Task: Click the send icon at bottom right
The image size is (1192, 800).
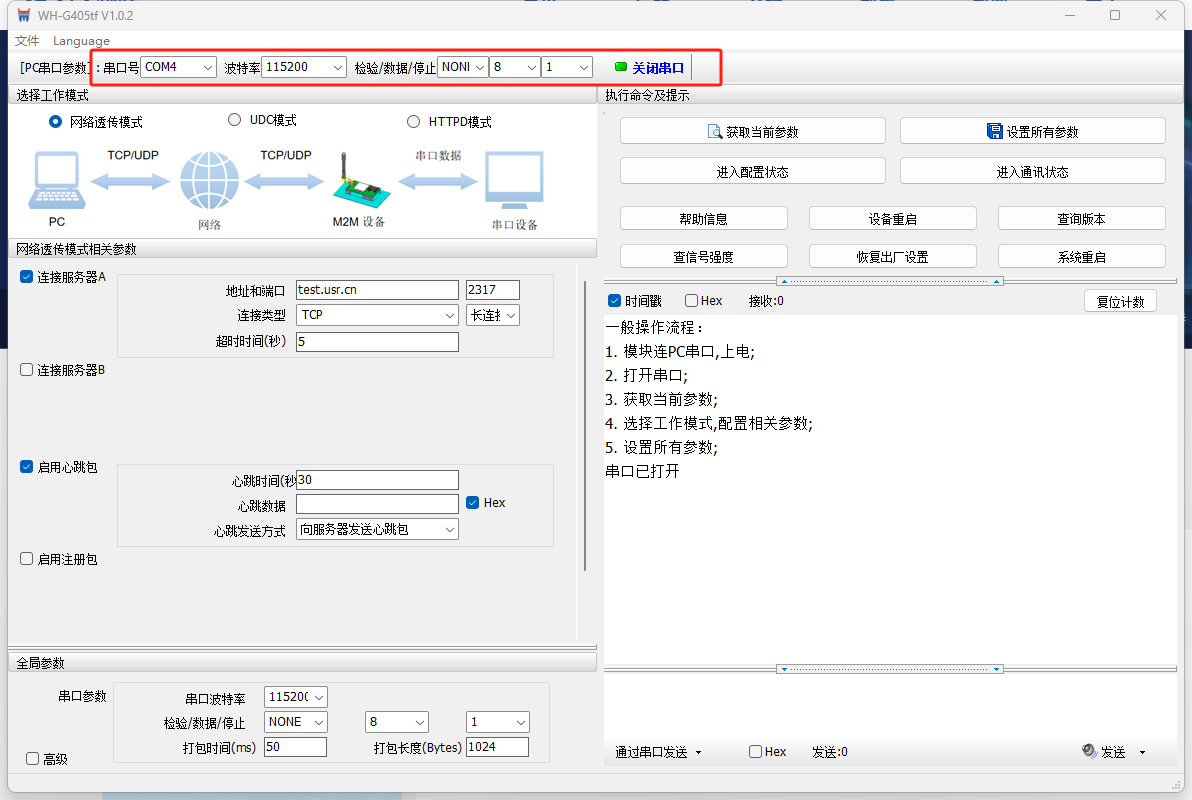Action: (x=1089, y=751)
